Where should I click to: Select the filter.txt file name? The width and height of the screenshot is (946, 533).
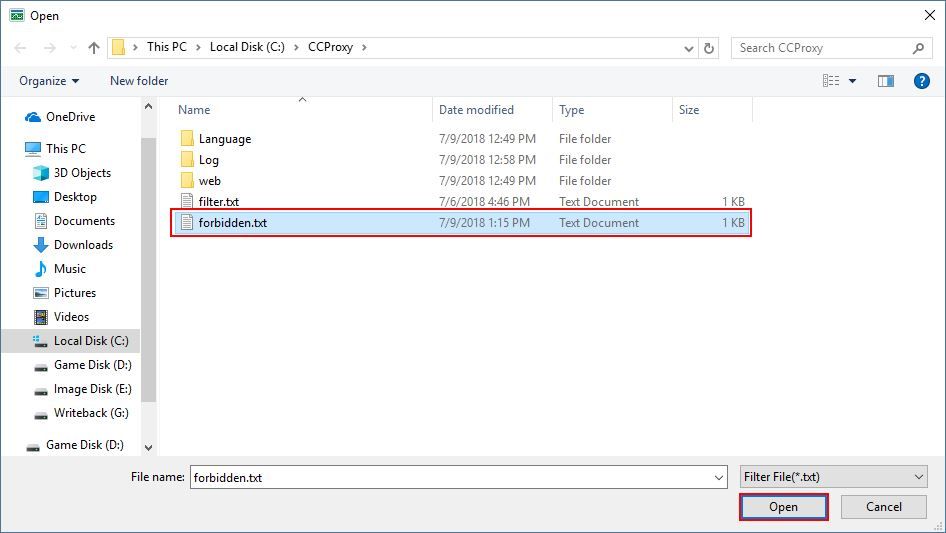pyautogui.click(x=218, y=202)
